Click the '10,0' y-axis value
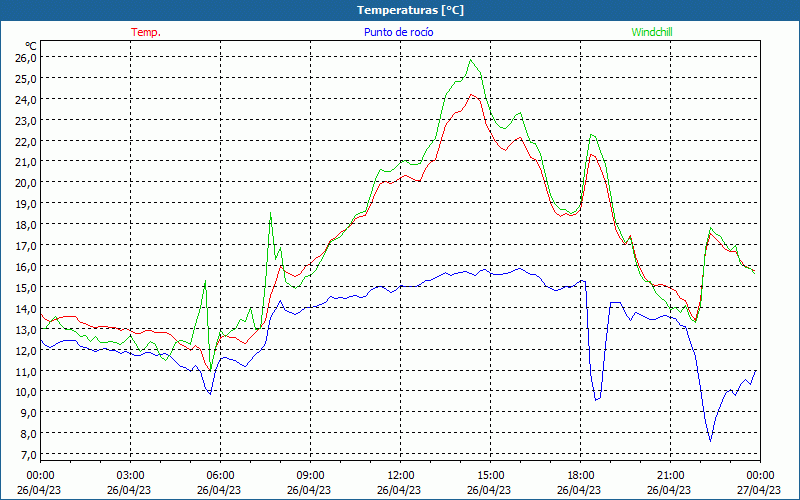 pyautogui.click(x=26, y=392)
